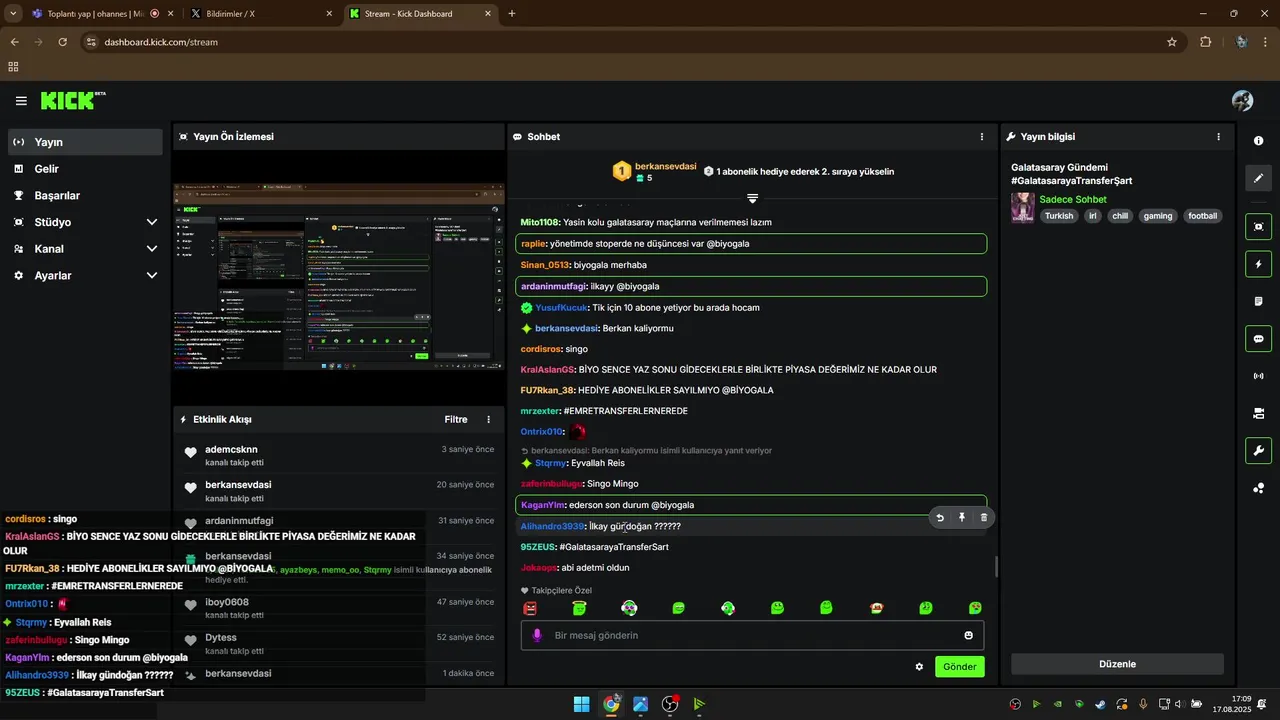Click the info icon in the right rail
Viewport: 1280px width, 720px height.
pos(1258,141)
